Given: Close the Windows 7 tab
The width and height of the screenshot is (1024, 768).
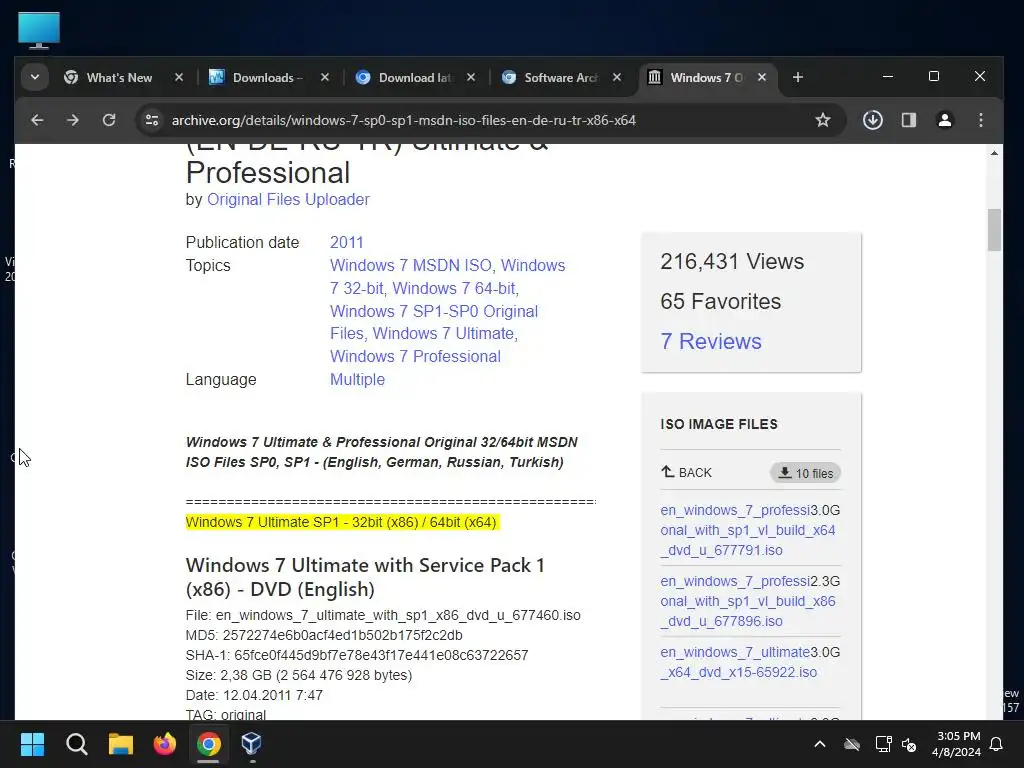Looking at the screenshot, I should (762, 78).
